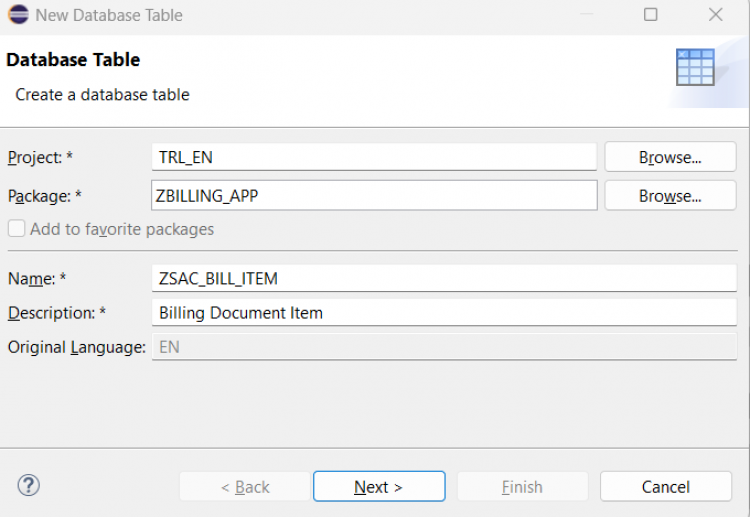Open help with the question mark icon
Image resolution: width=750 pixels, height=517 pixels.
click(29, 486)
